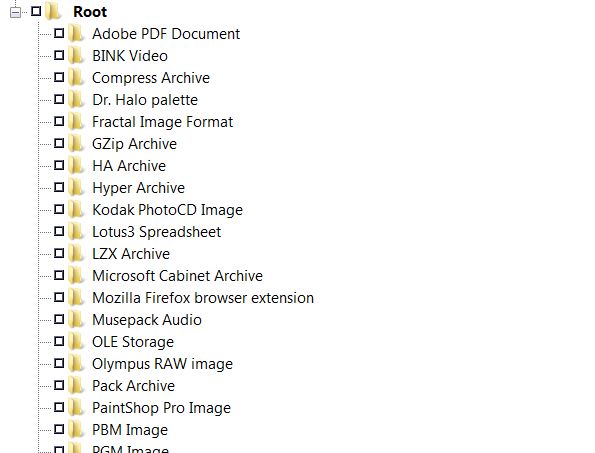Check the Root checkbox
Image resolution: width=595 pixels, height=453 pixels.
click(x=36, y=11)
